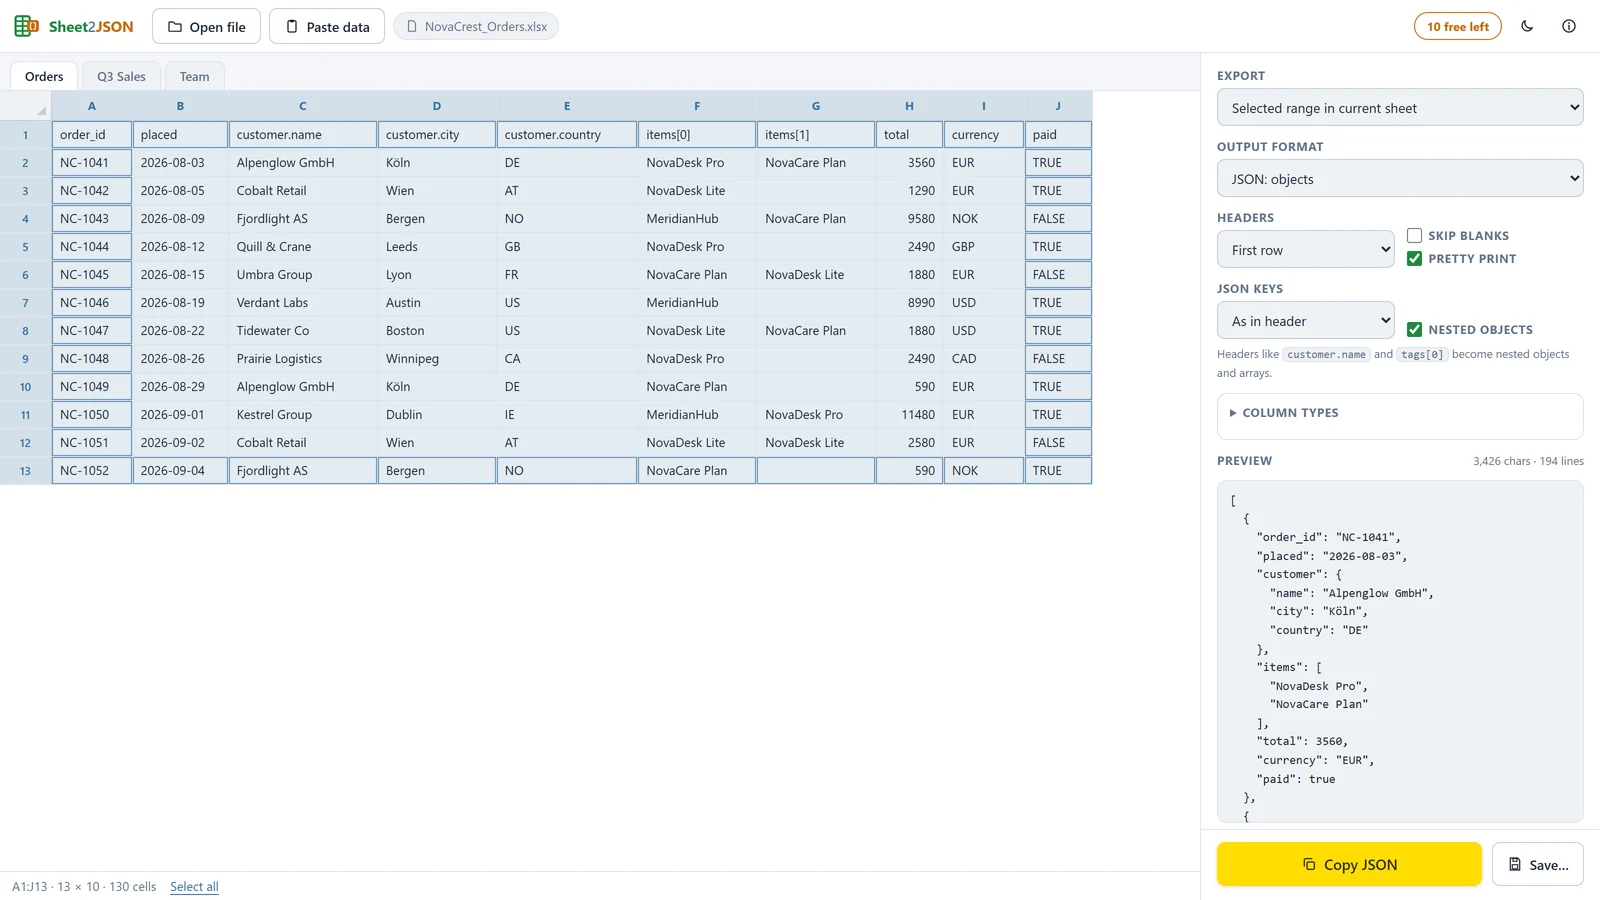Click cell 'Lyon'
Viewport: 1600px width, 900px height.
(x=437, y=274)
